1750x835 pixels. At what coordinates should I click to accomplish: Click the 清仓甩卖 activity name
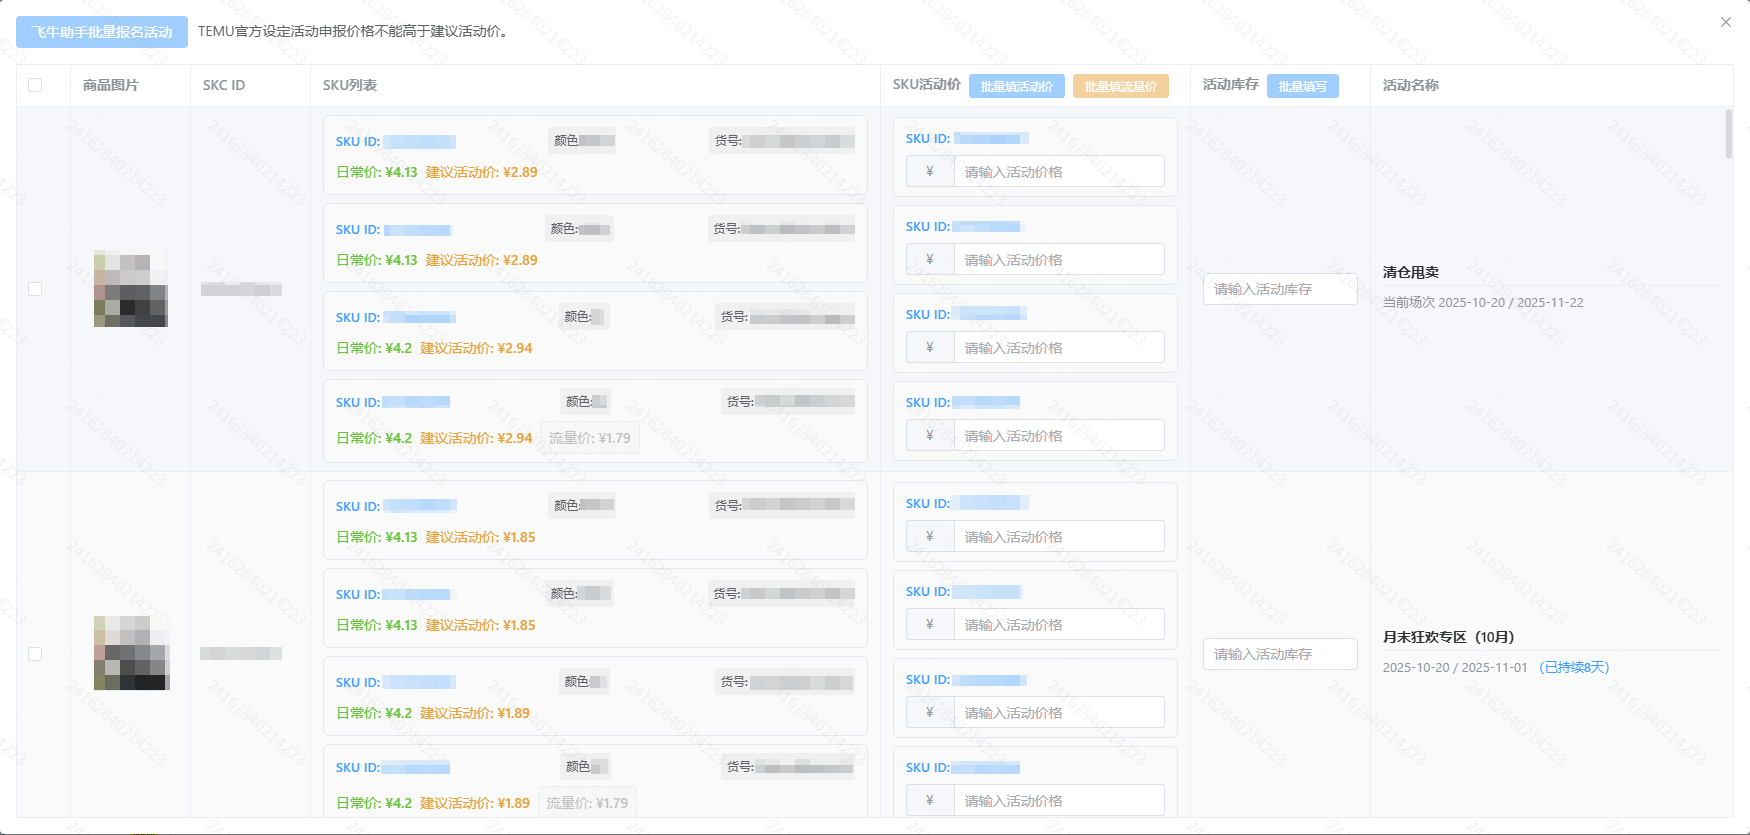coord(1410,272)
